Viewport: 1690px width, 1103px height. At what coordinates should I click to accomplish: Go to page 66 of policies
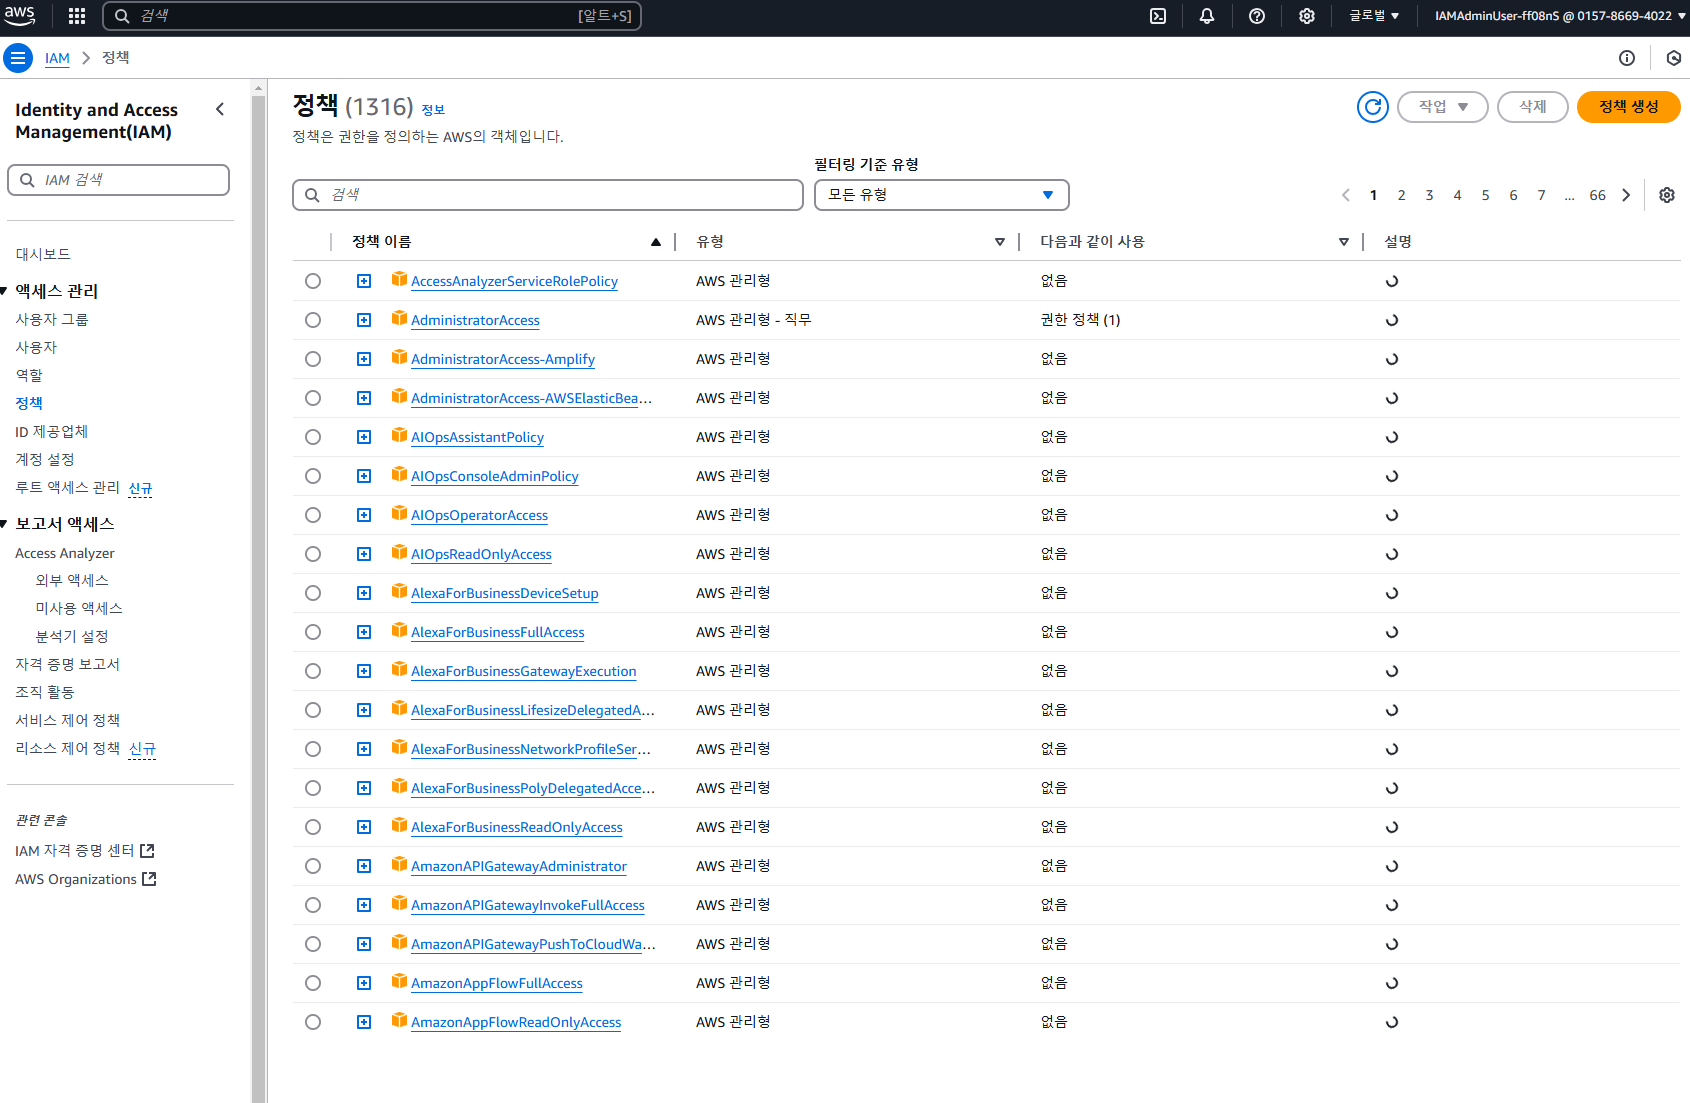1598,195
